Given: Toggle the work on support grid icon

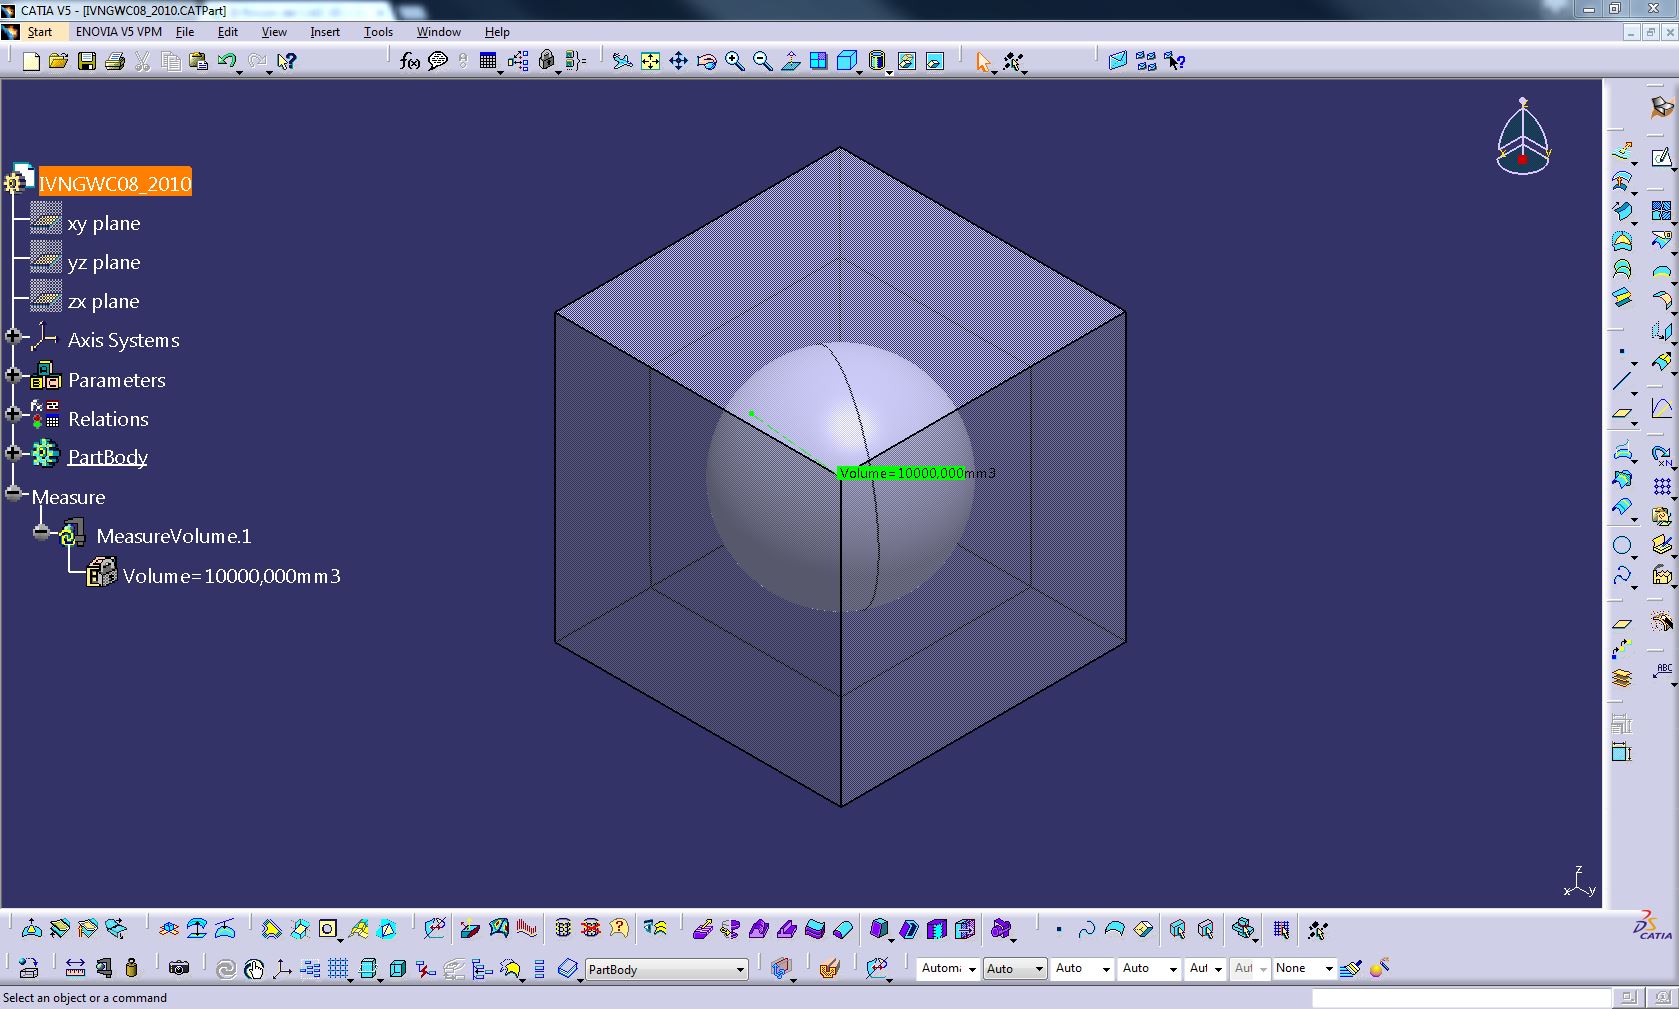Looking at the screenshot, I should point(339,968).
